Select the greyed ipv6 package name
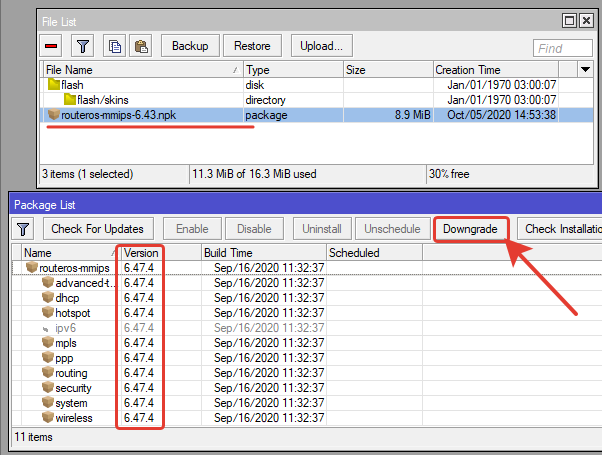 pos(66,328)
